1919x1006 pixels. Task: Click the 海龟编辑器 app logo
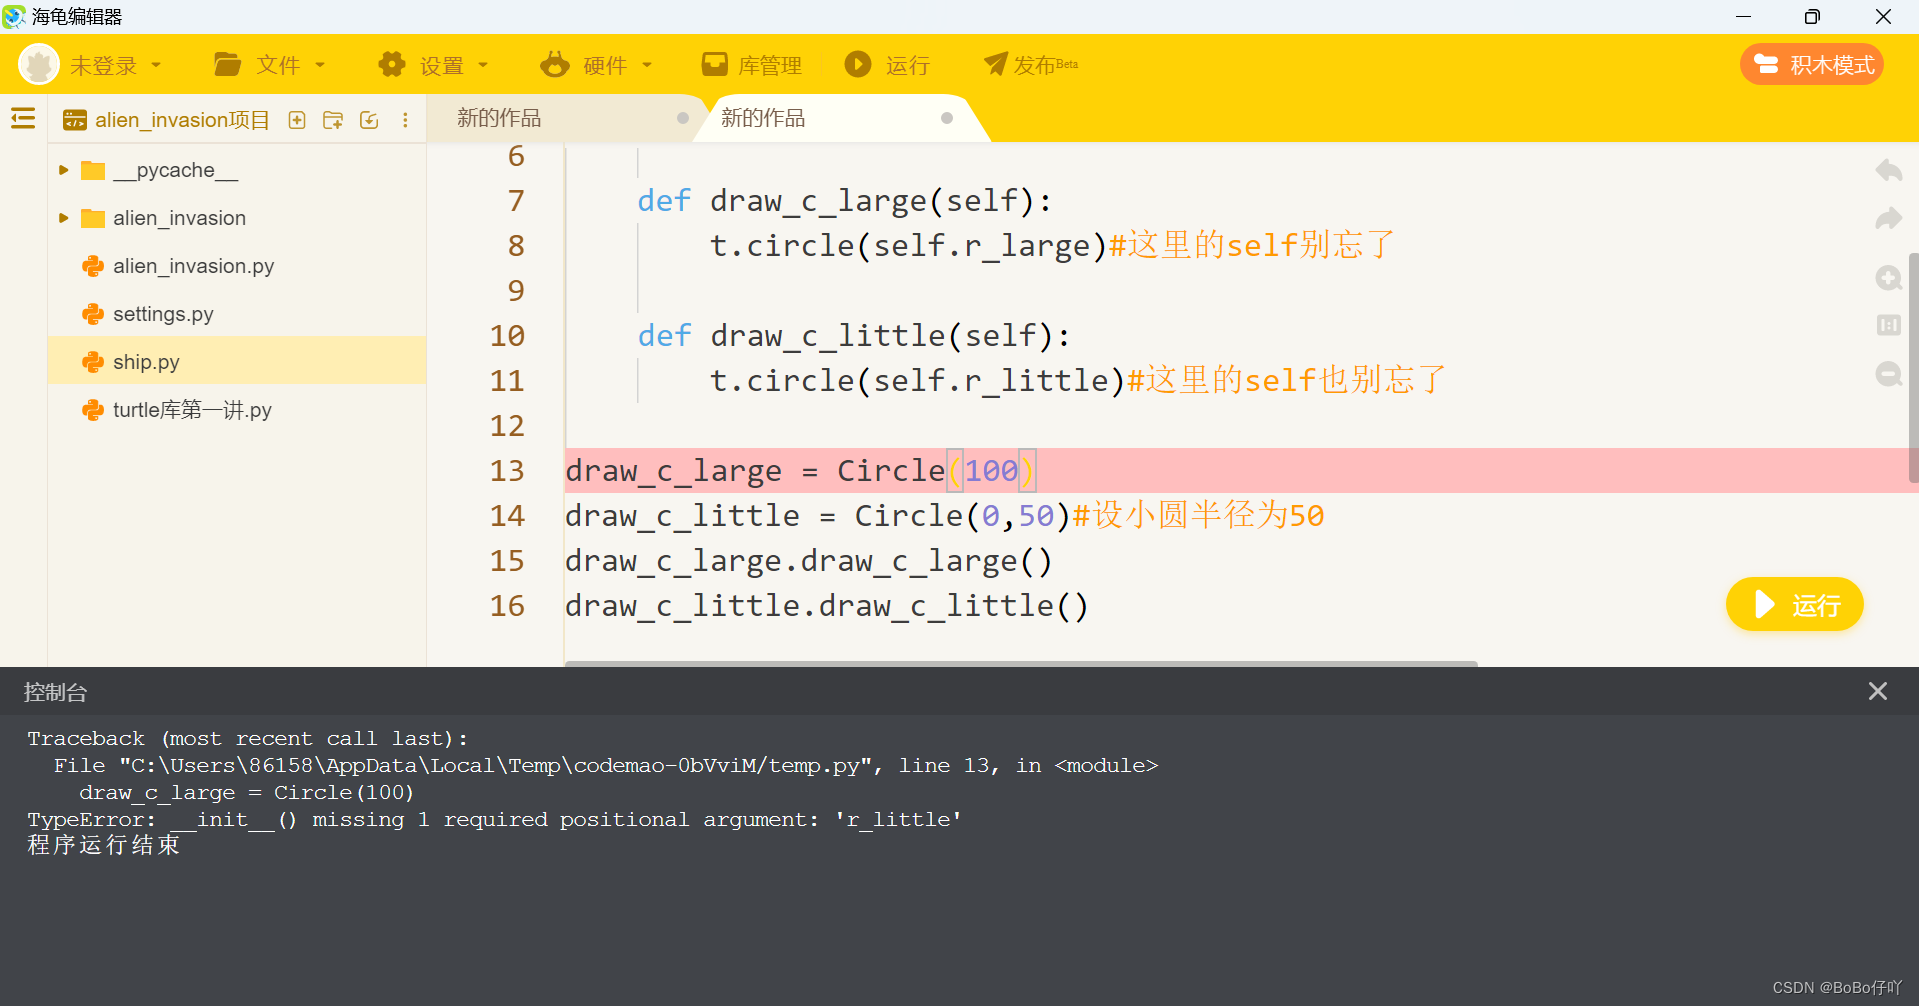point(14,16)
